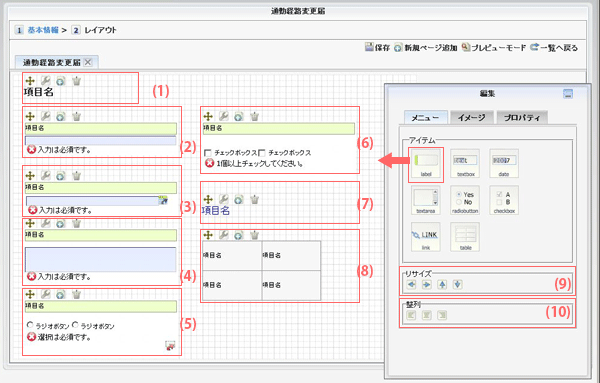This screenshot has width=600, height=383.
Task: Open wrench settings of textarea item (4)
Action: pos(46,223)
